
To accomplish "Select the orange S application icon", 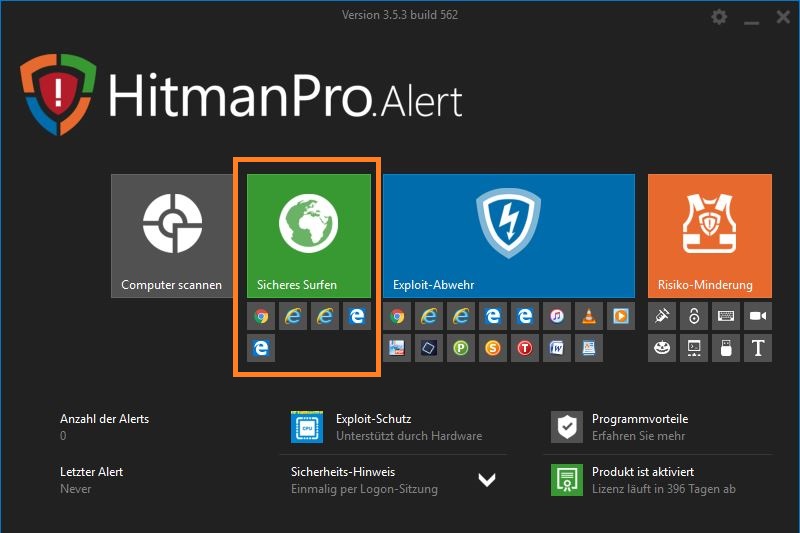I will (493, 348).
